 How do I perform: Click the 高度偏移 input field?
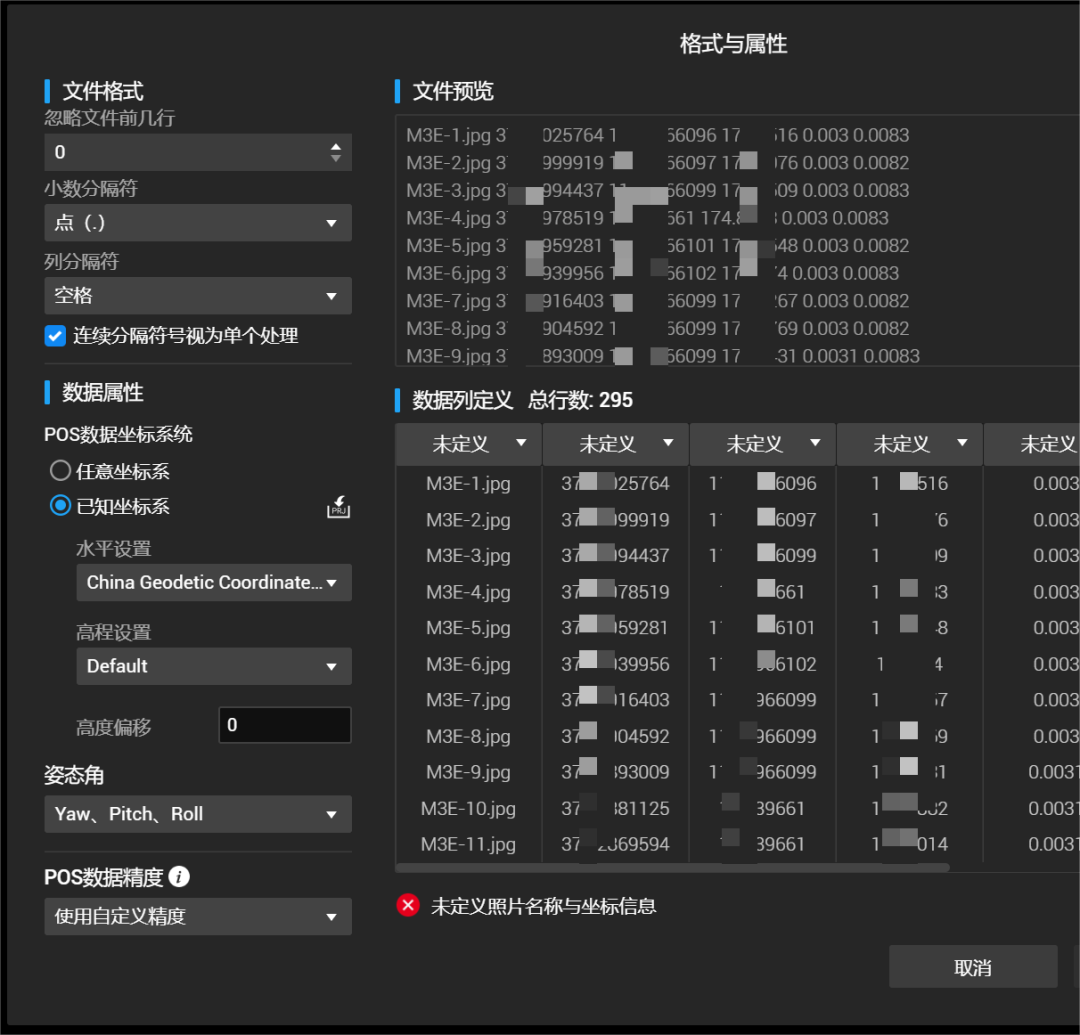(x=284, y=724)
